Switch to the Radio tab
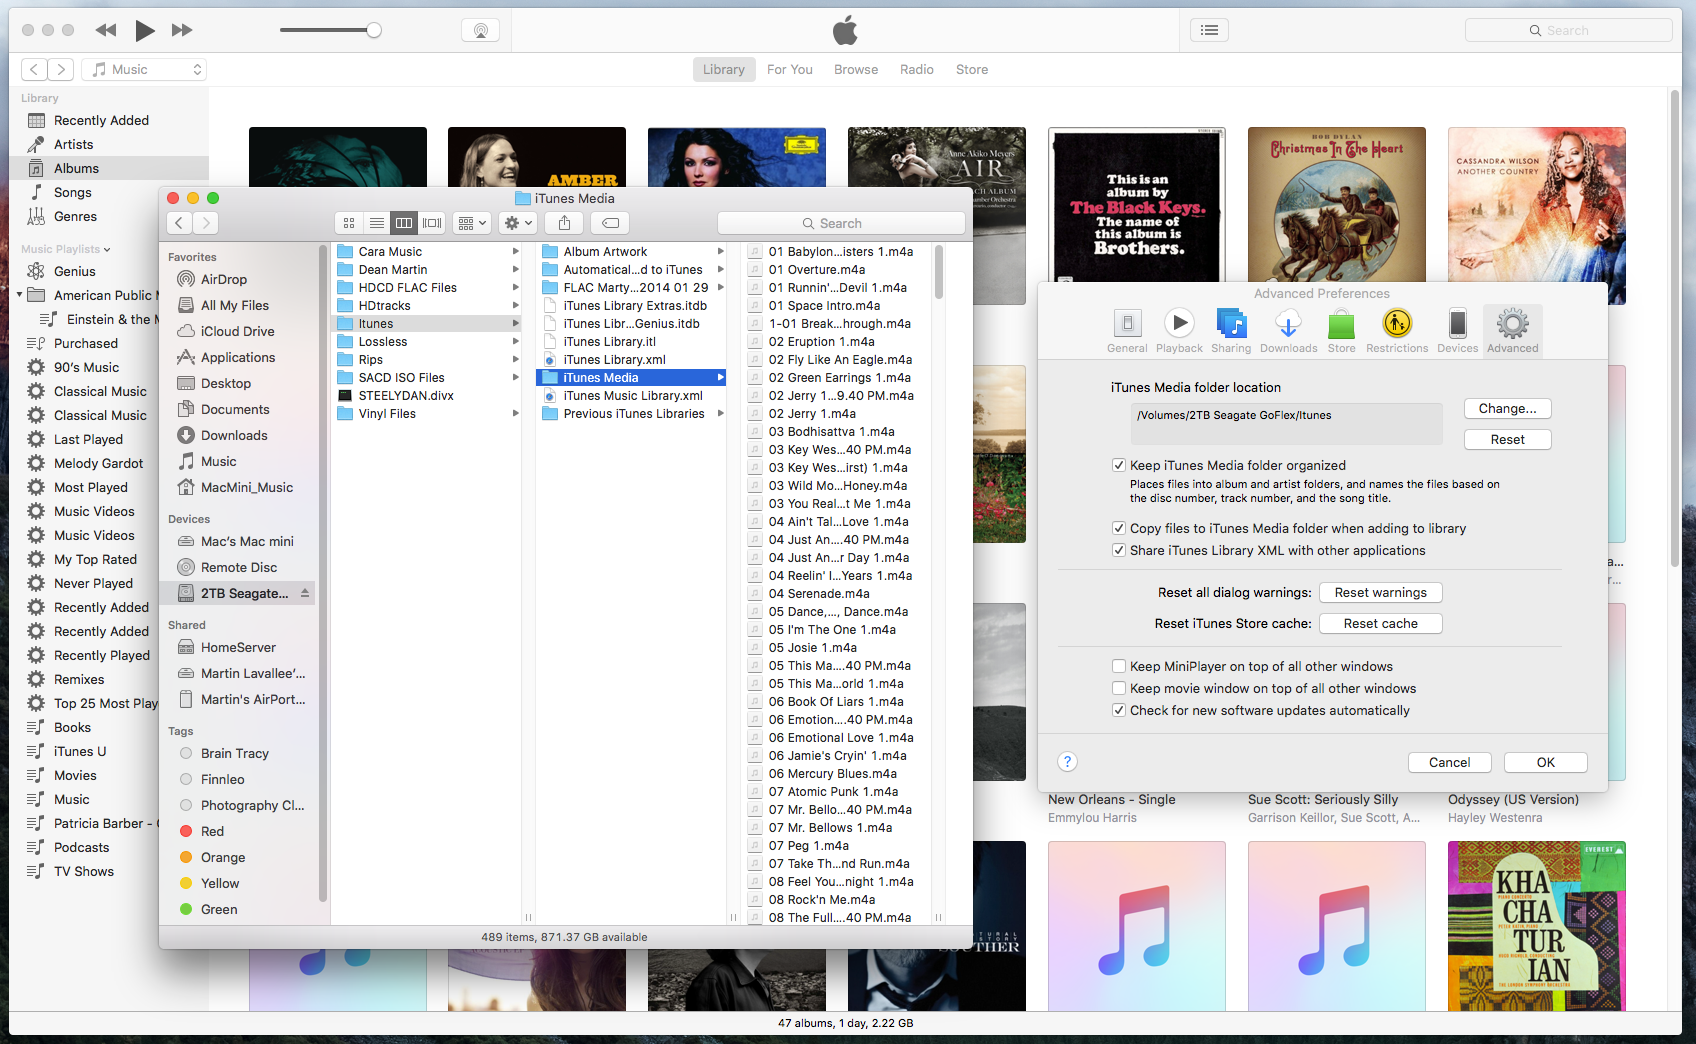The image size is (1696, 1044). pyautogui.click(x=916, y=69)
